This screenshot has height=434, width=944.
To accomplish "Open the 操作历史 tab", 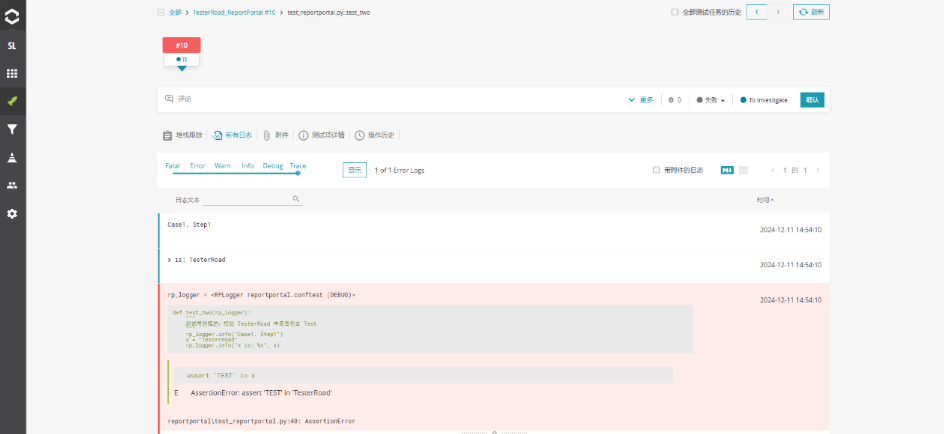I will (x=374, y=135).
